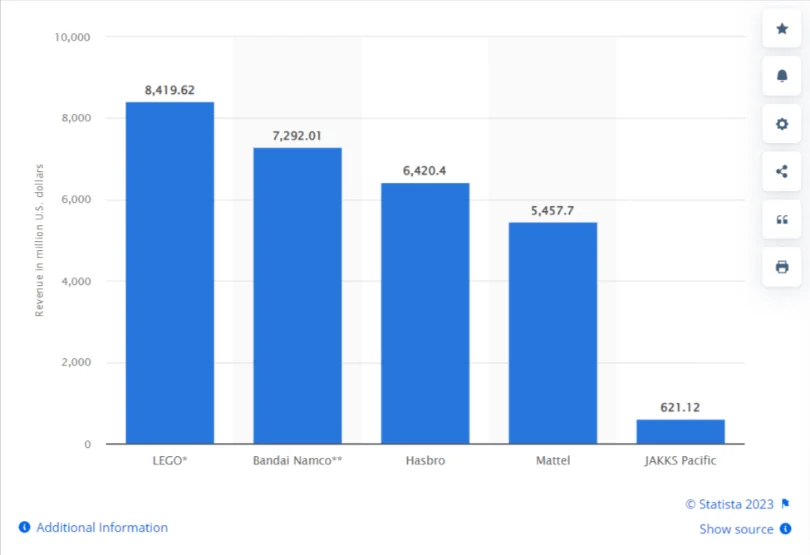Click the 621.12 value label
Screen dimensions: 810x555
[680, 408]
